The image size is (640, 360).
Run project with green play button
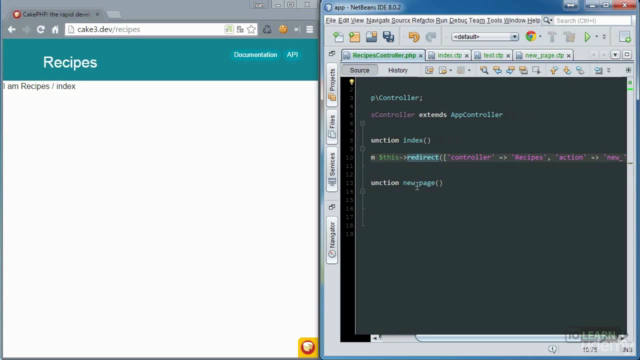coord(587,37)
